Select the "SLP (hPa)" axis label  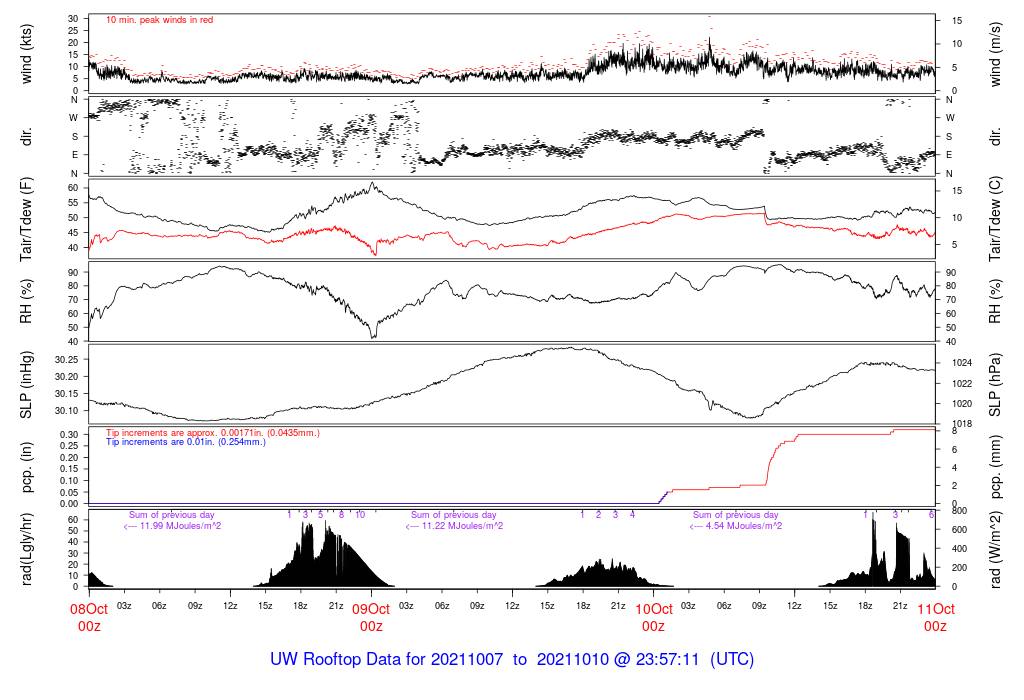995,385
